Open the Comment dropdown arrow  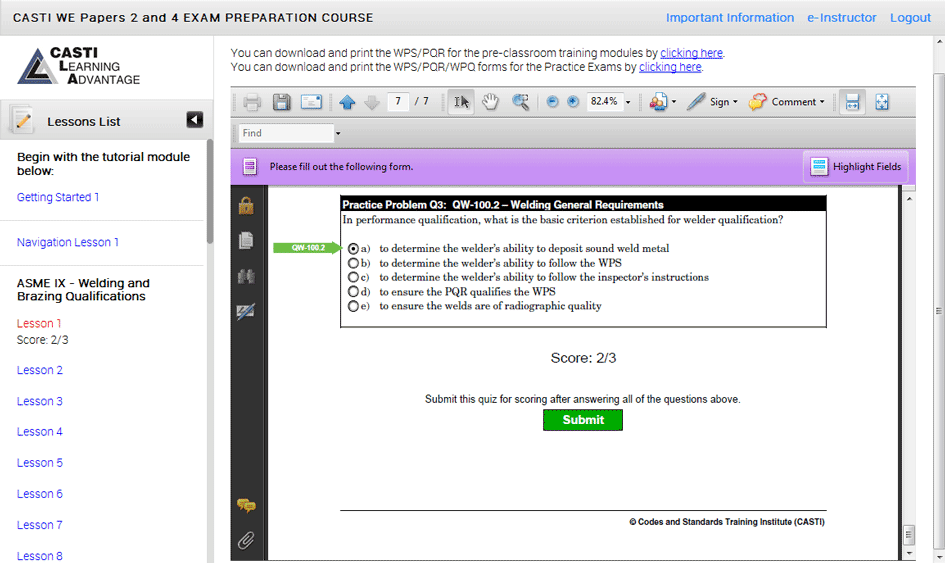[x=822, y=102]
